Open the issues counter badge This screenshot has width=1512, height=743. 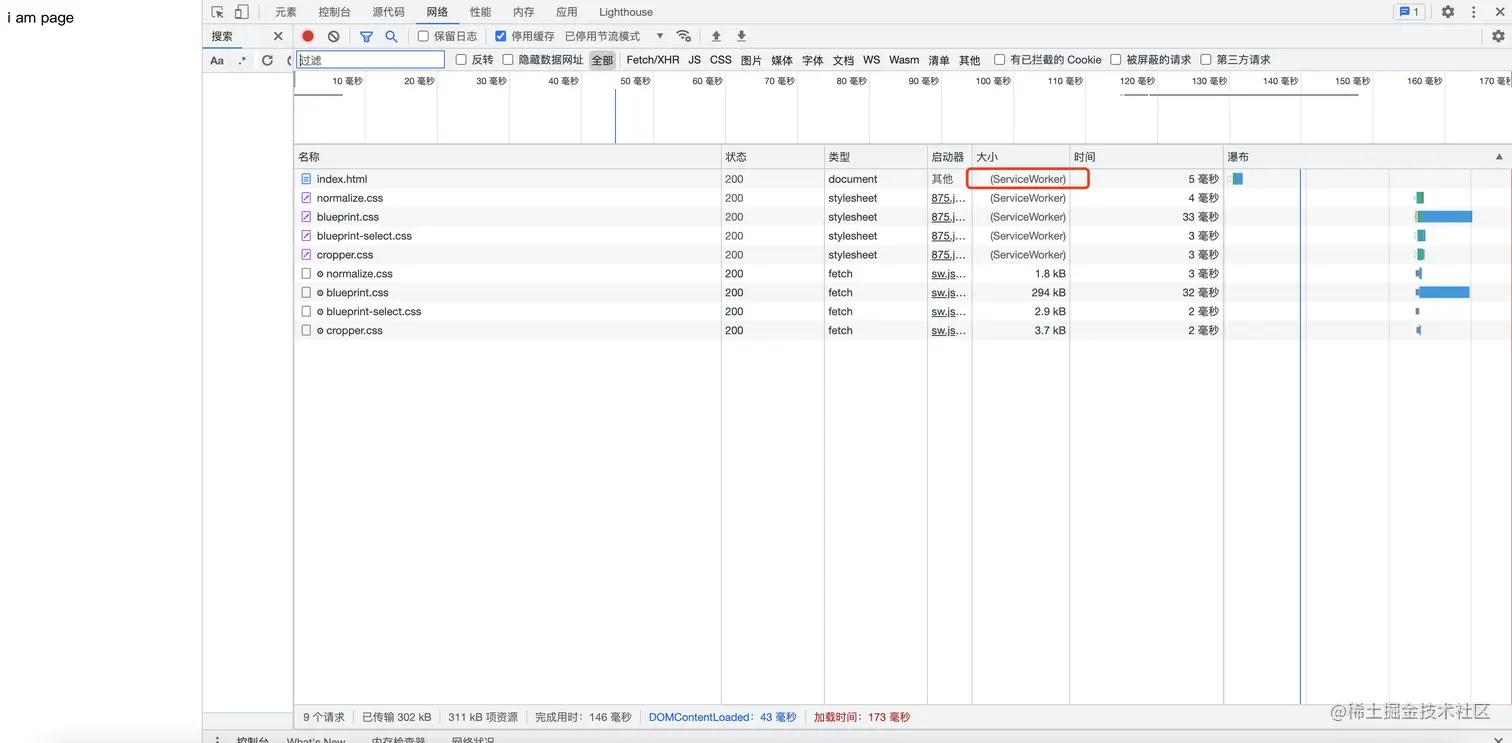tap(1409, 12)
